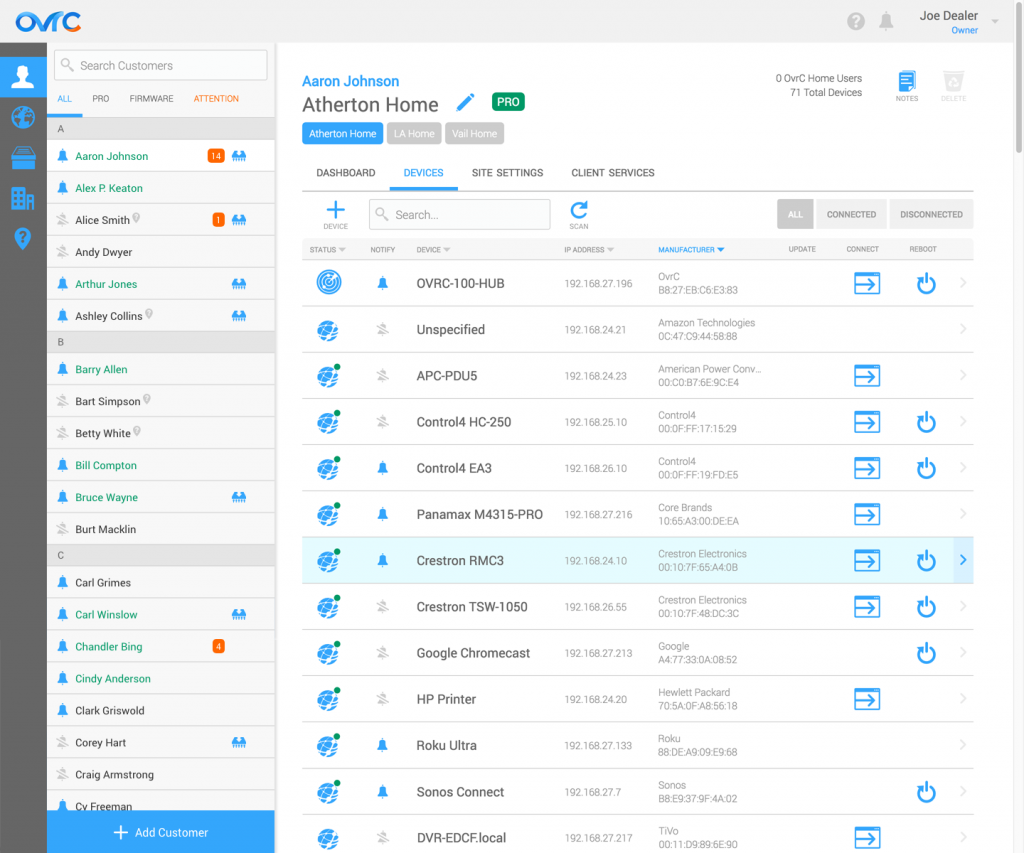Image resolution: width=1024 pixels, height=853 pixels.
Task: Connect to OVRC-100-HUB
Action: (867, 283)
